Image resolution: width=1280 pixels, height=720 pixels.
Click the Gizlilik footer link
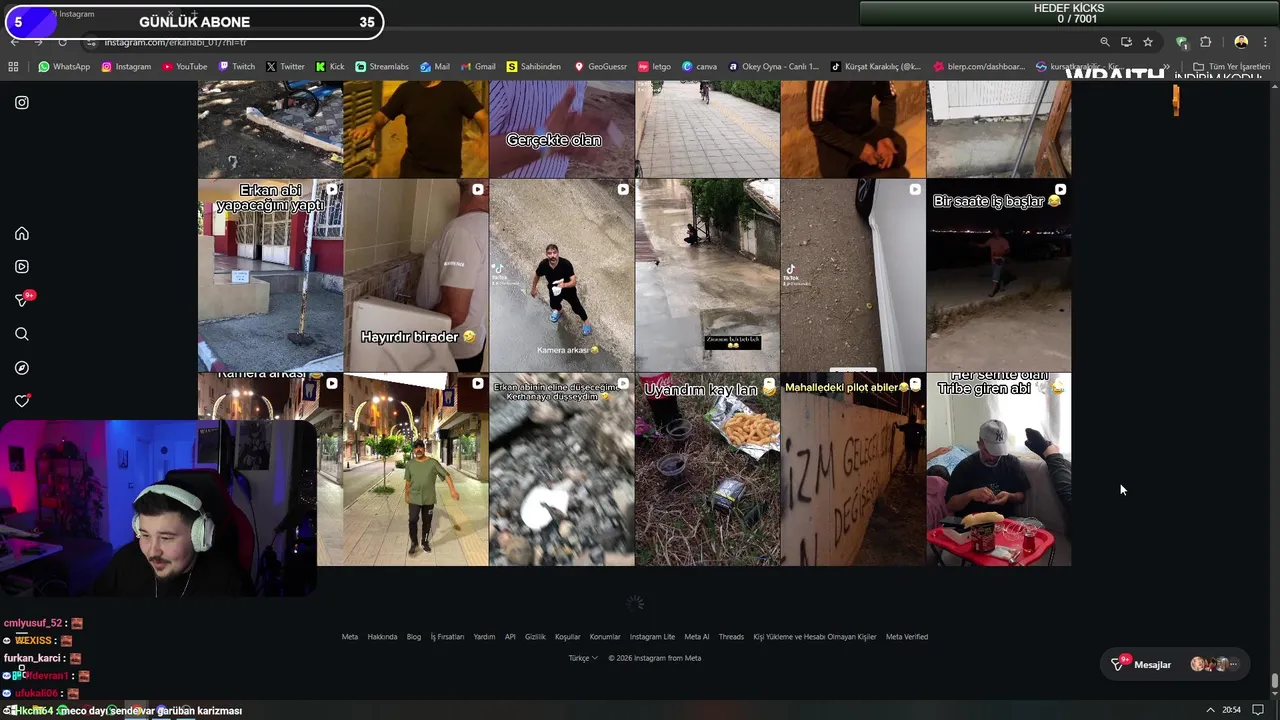point(535,637)
